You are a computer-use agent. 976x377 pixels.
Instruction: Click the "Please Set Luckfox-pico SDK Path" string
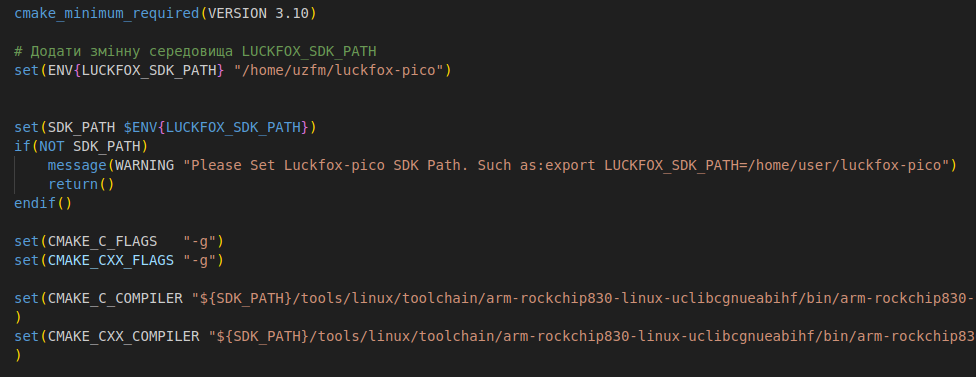[569, 165]
